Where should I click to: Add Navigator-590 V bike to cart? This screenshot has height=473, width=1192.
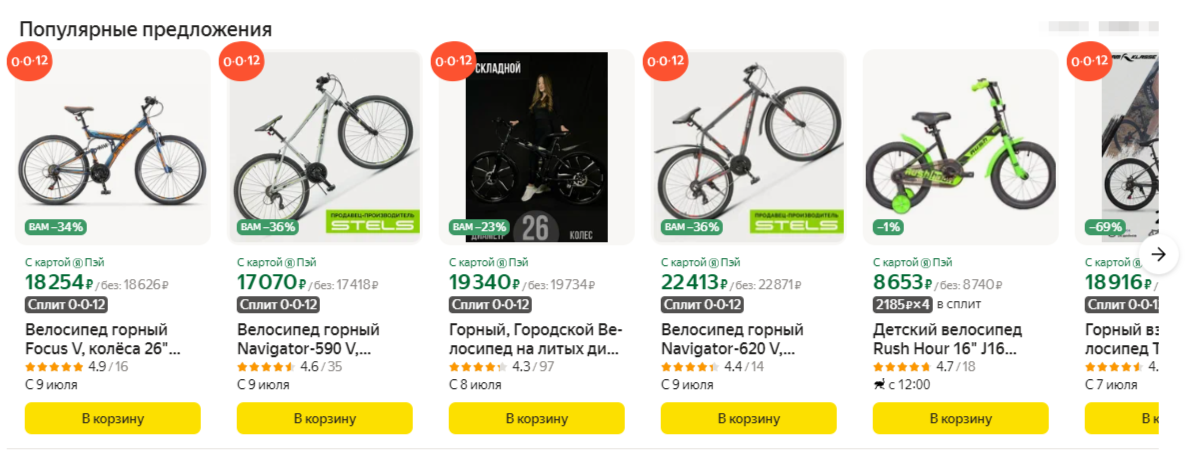(x=325, y=418)
